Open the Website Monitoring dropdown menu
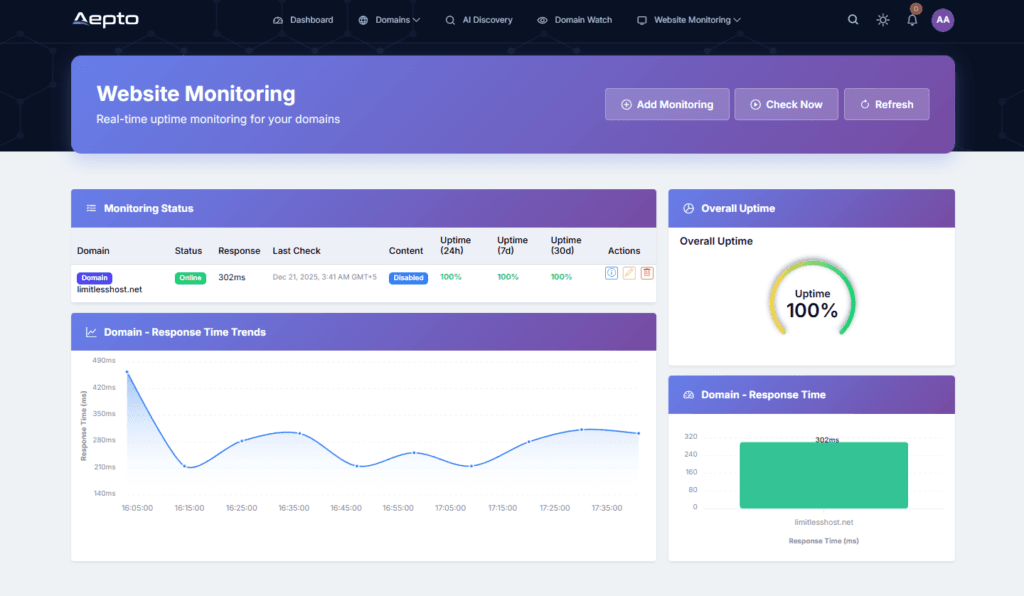 click(x=688, y=19)
